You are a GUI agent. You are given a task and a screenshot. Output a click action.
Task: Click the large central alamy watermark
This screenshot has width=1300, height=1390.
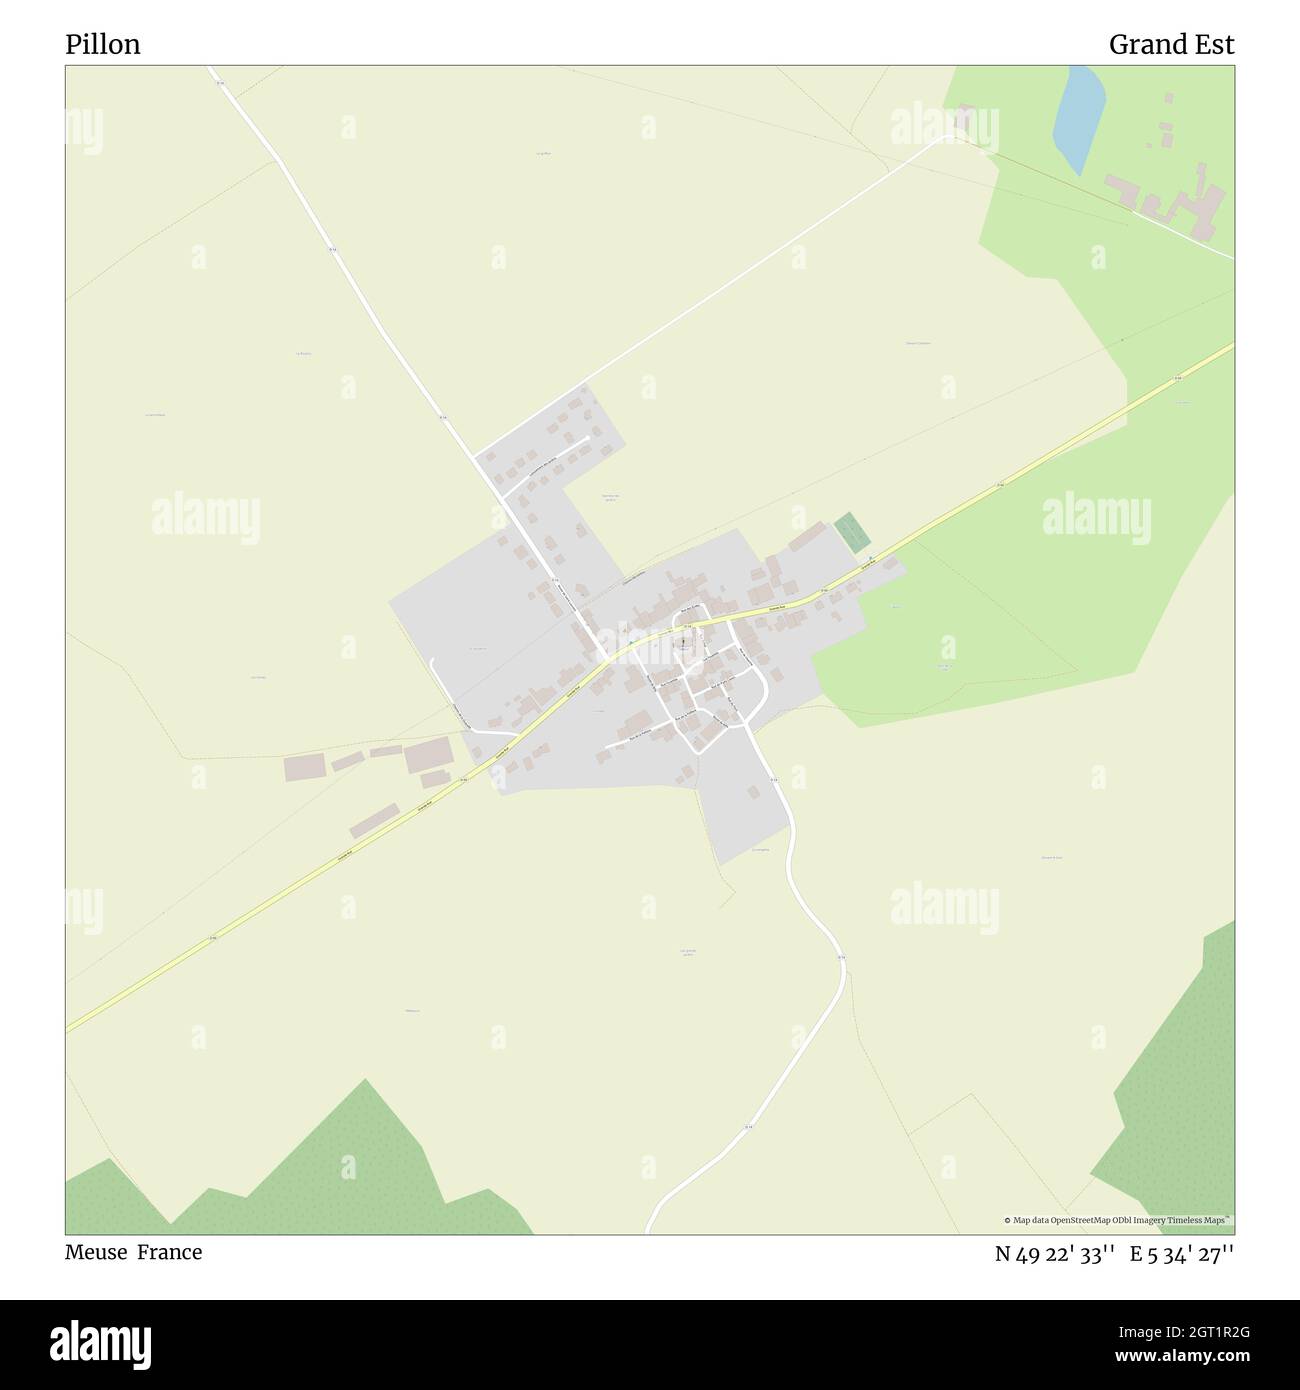point(650,639)
